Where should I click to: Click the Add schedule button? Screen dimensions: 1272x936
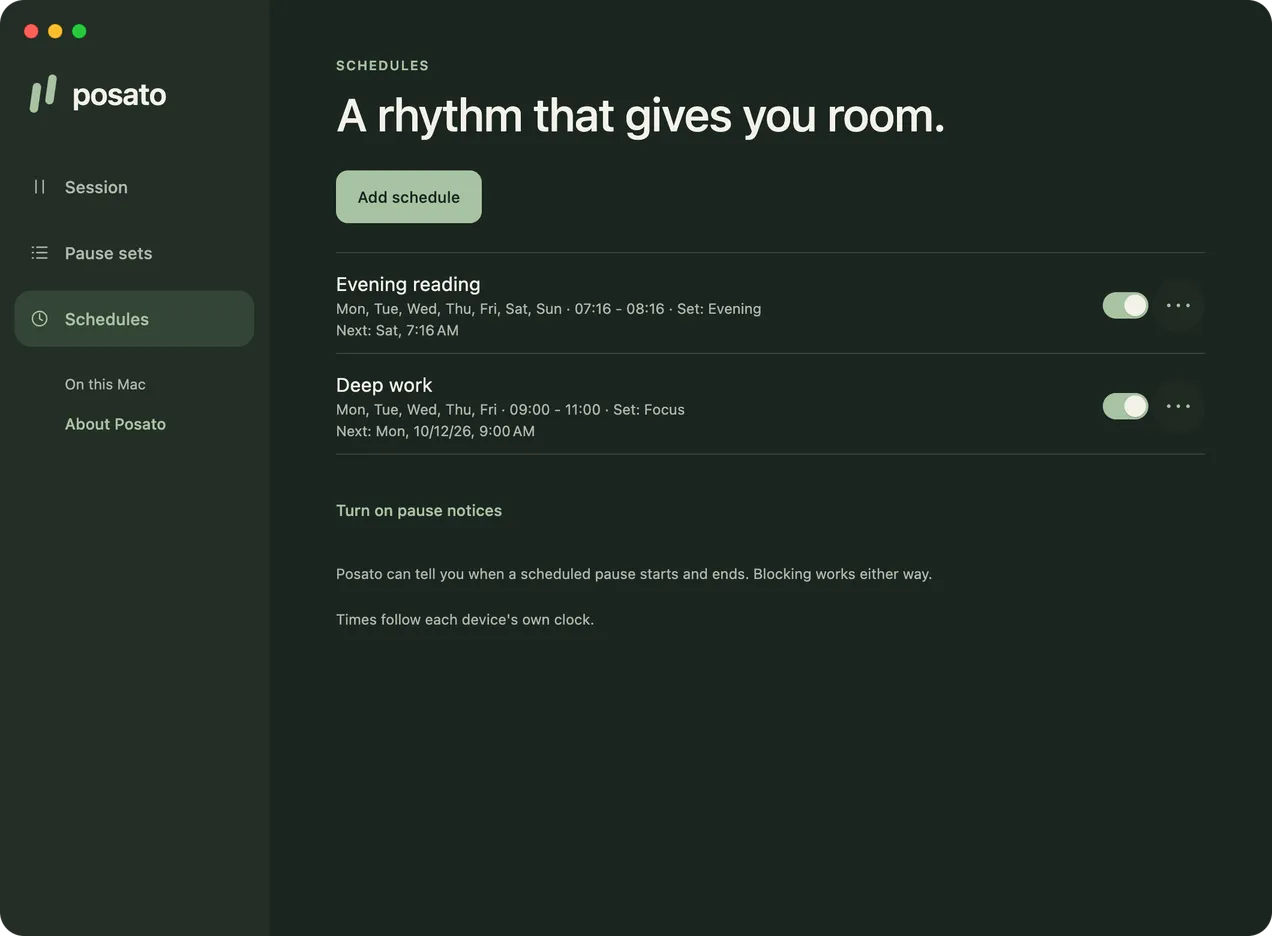pos(409,197)
